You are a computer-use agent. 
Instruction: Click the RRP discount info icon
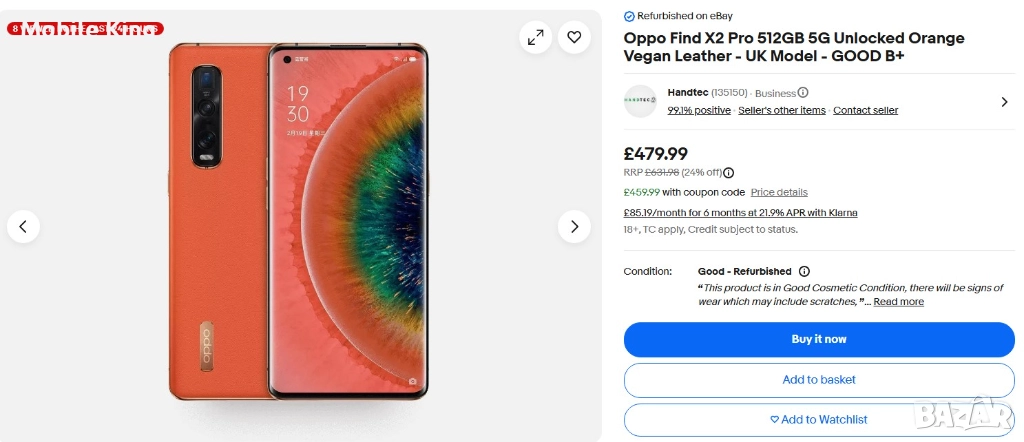(x=729, y=173)
